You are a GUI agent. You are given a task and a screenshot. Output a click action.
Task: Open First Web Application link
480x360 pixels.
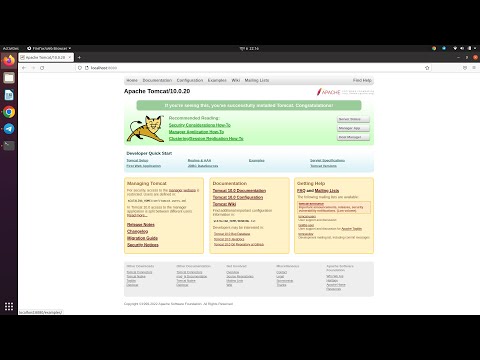[x=144, y=166]
